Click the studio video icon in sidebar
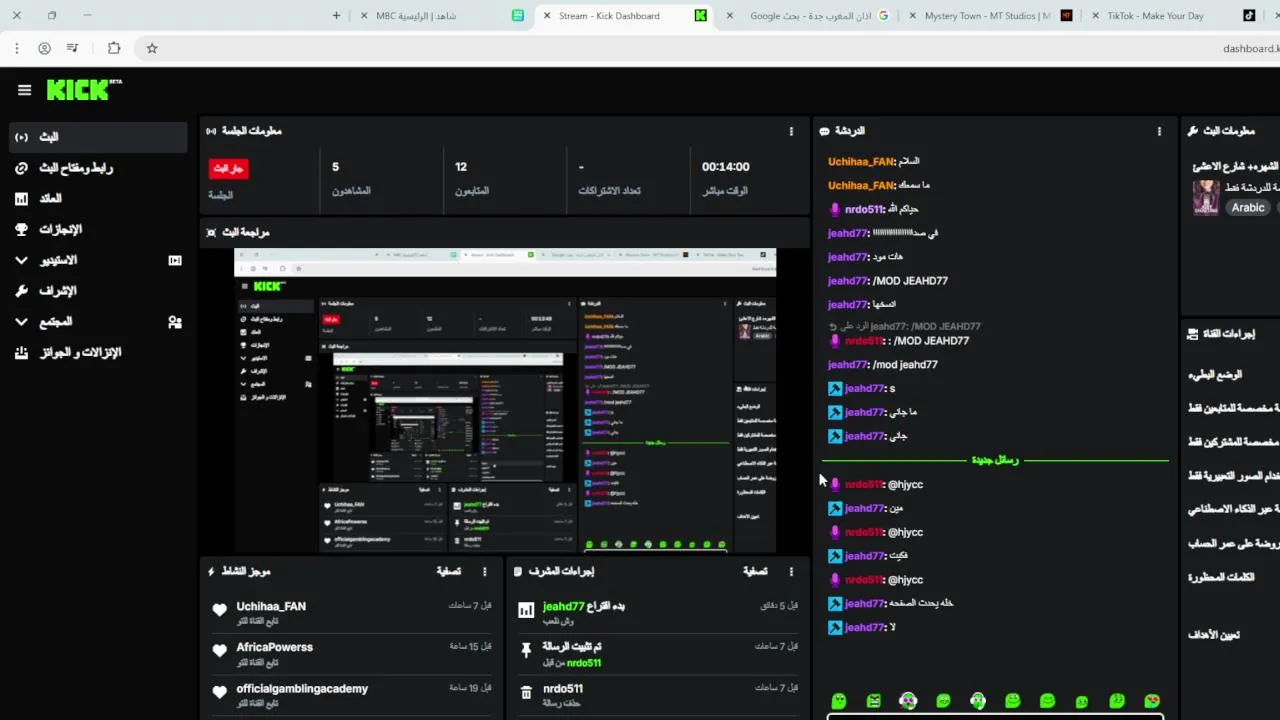 point(175,260)
